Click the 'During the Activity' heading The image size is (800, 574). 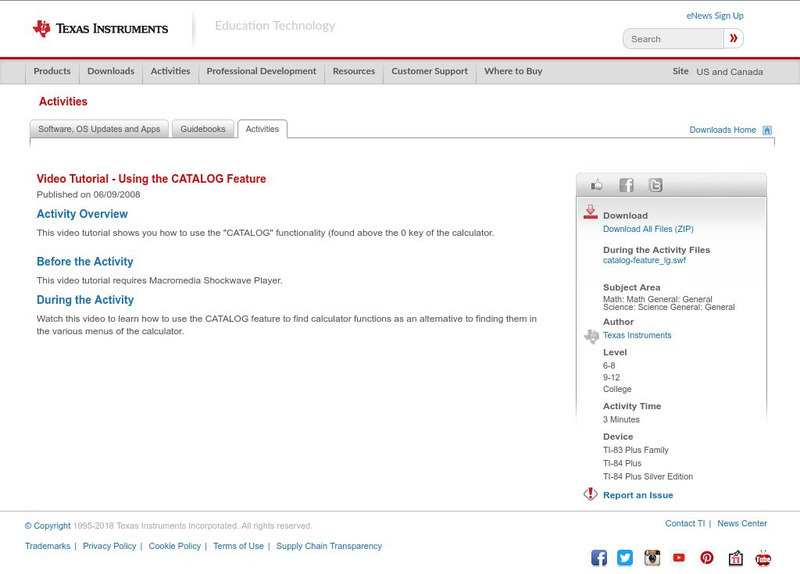pyautogui.click(x=85, y=300)
